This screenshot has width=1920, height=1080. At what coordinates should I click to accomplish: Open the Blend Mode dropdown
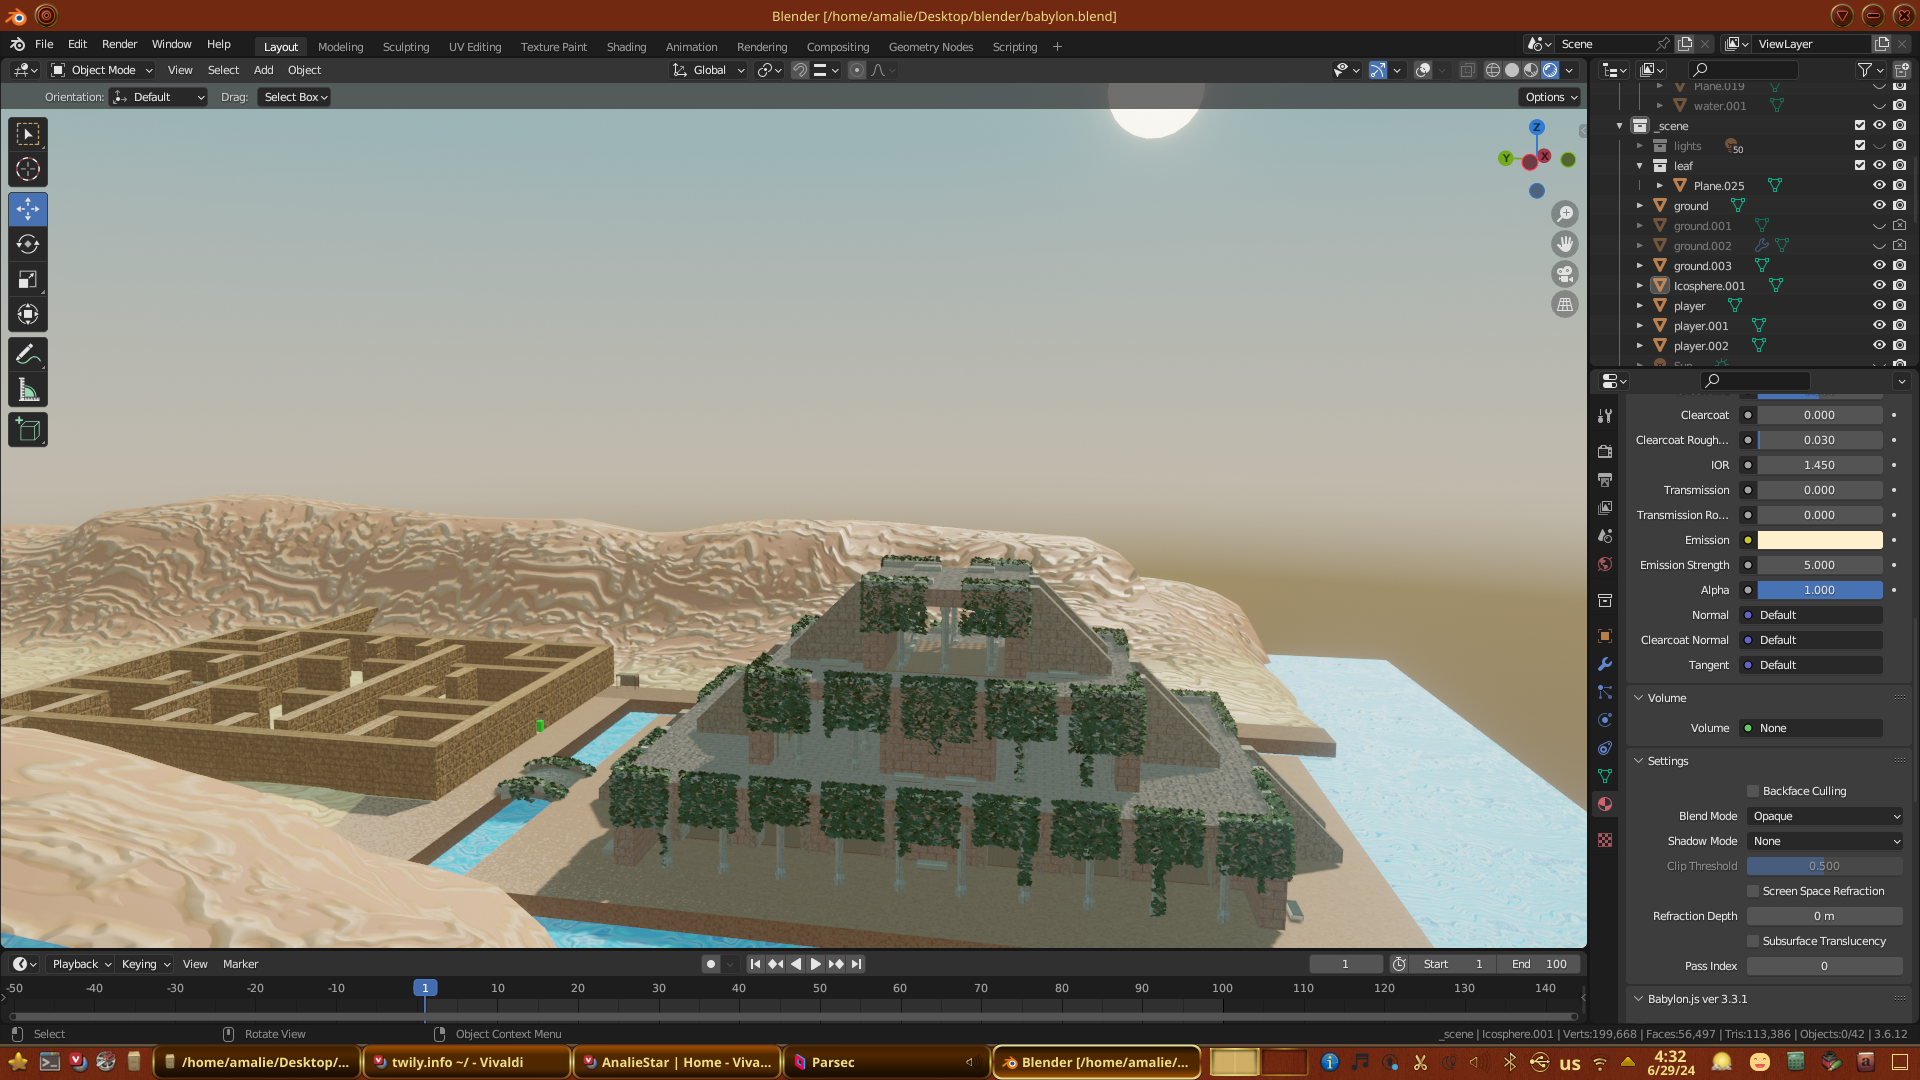pyautogui.click(x=1825, y=816)
